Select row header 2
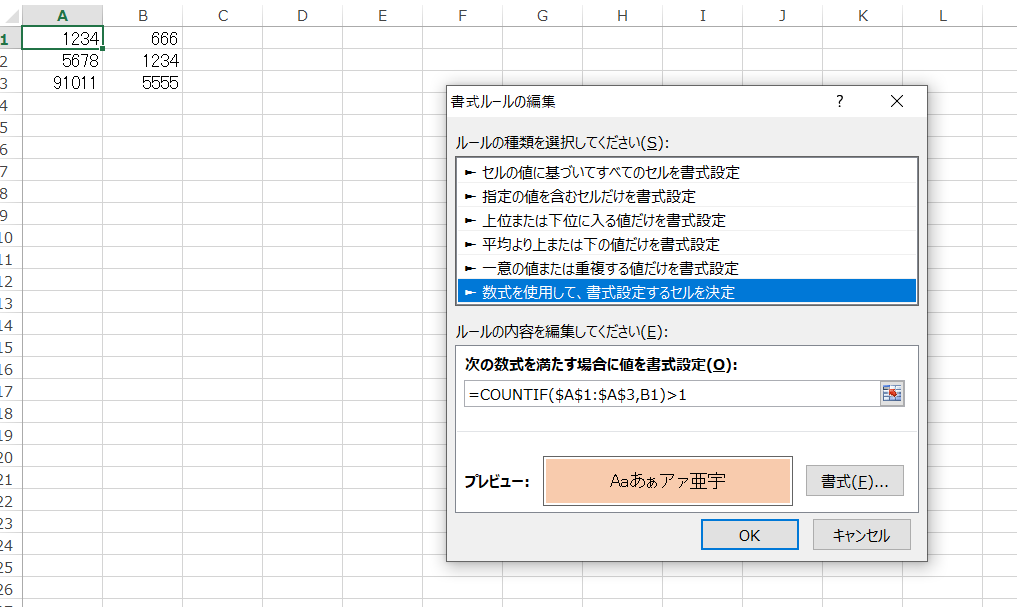This screenshot has width=1017, height=607. point(8,60)
